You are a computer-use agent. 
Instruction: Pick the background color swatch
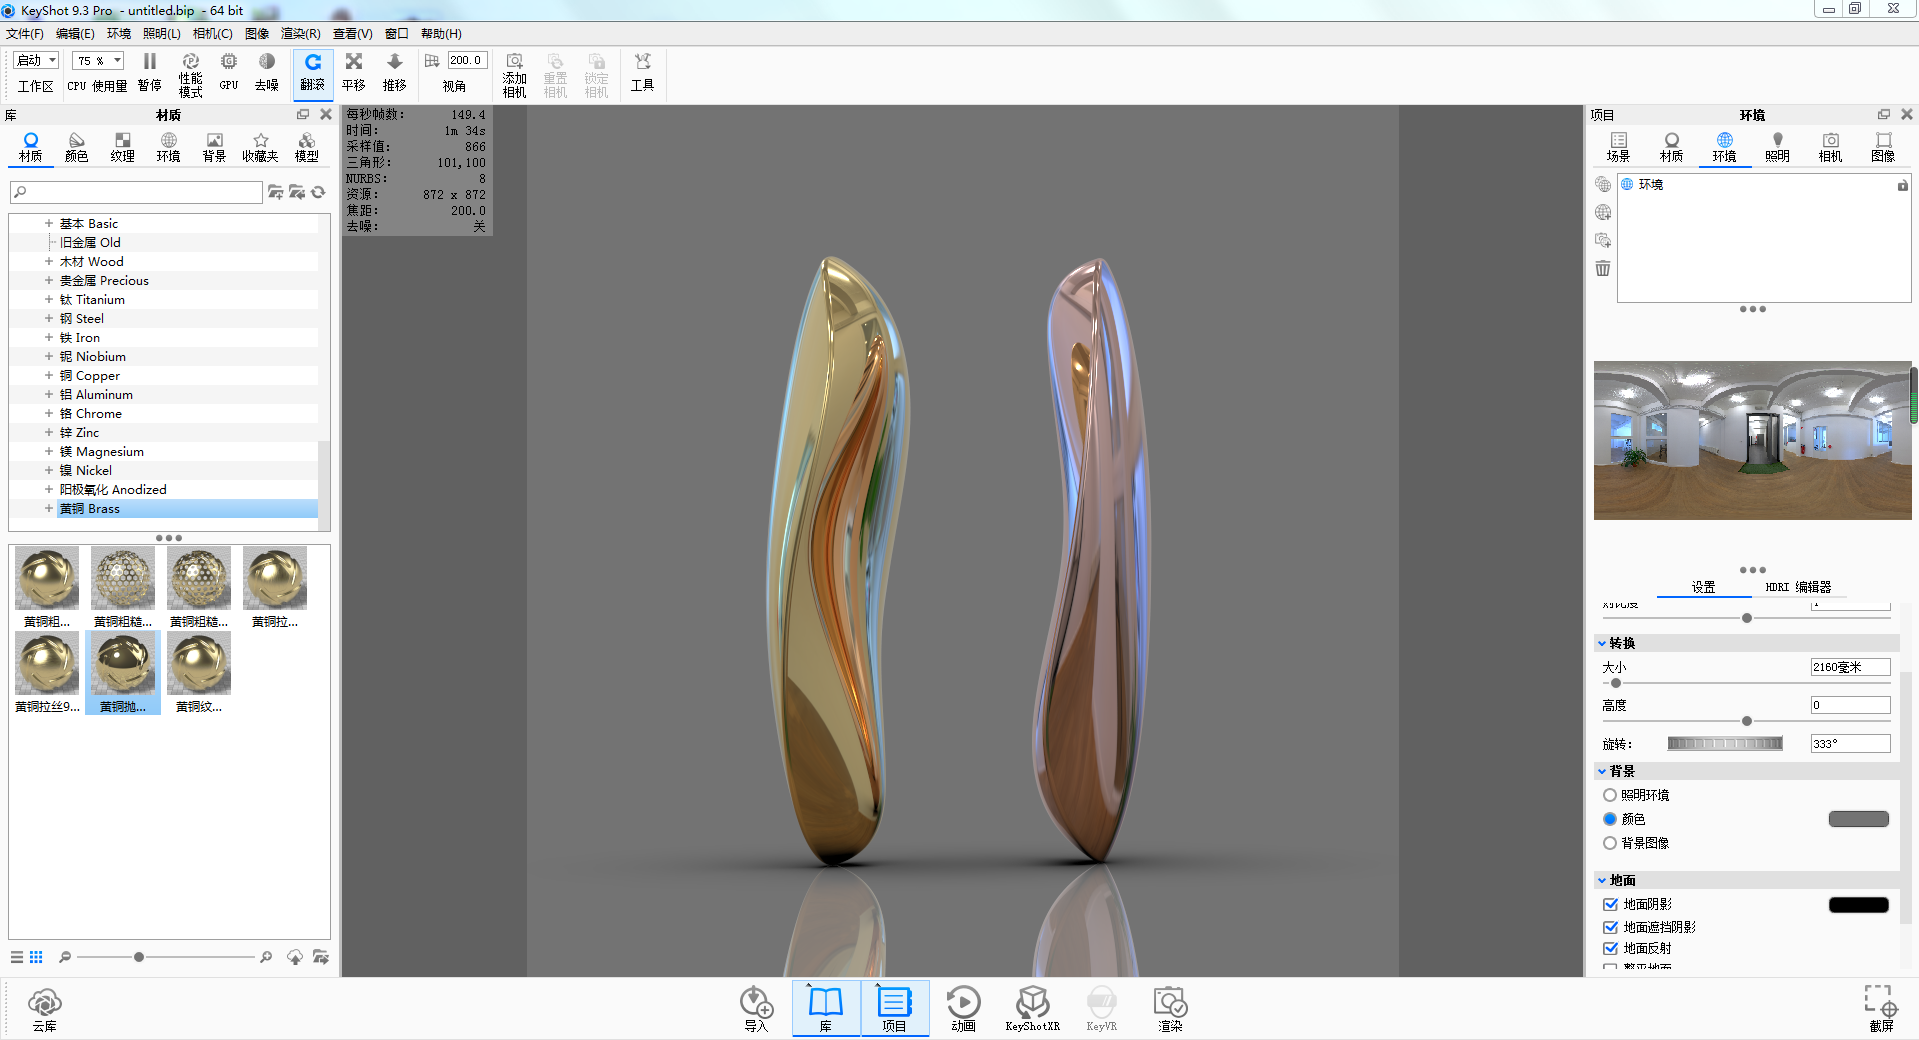[x=1858, y=819]
